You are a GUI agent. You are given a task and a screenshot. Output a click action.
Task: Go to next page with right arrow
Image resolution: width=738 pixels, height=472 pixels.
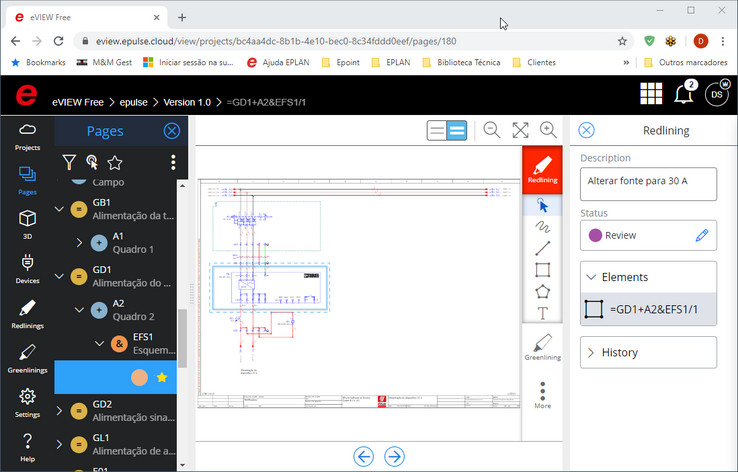pos(395,456)
